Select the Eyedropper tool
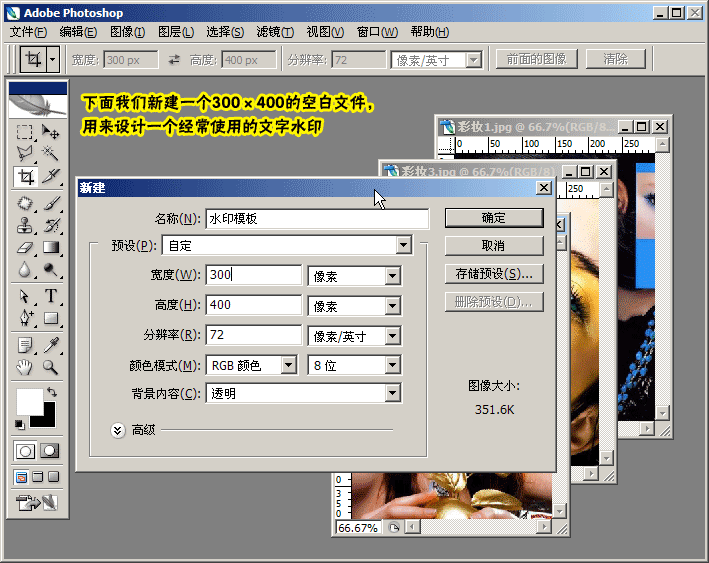This screenshot has height=563, width=709. (x=50, y=345)
